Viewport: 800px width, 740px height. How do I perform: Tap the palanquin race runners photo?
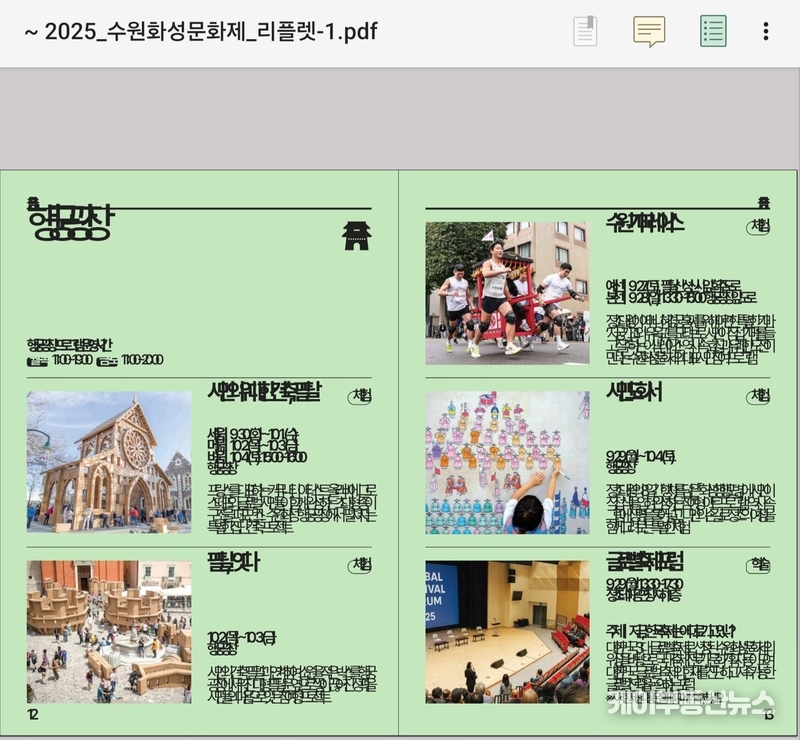coord(508,293)
